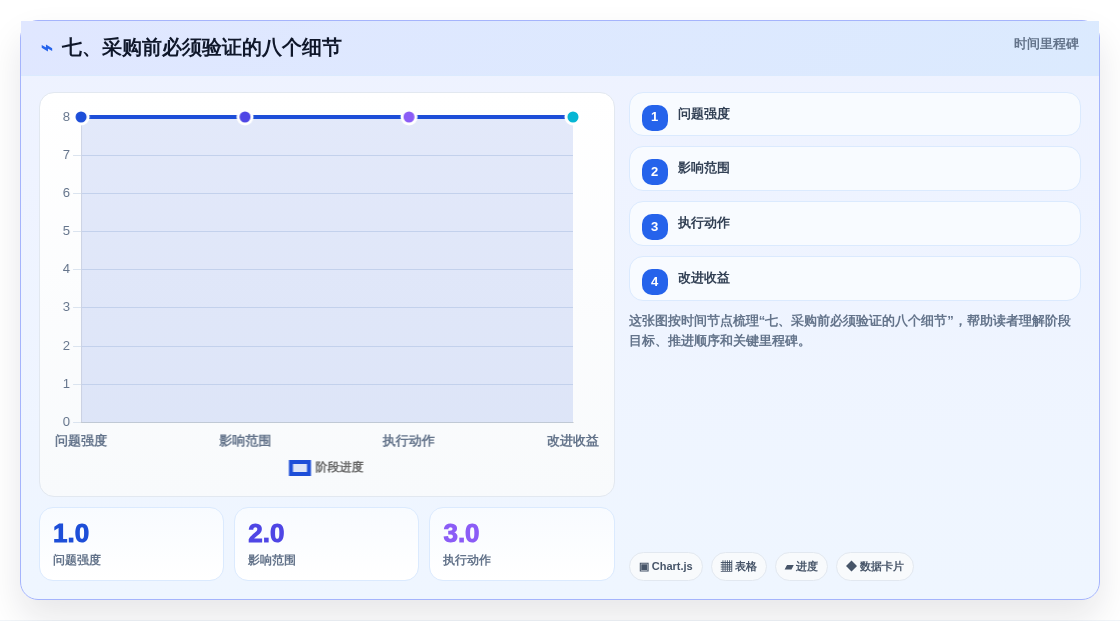Open the 改进收益 milestone row
The image size is (1120, 621).
tap(854, 279)
